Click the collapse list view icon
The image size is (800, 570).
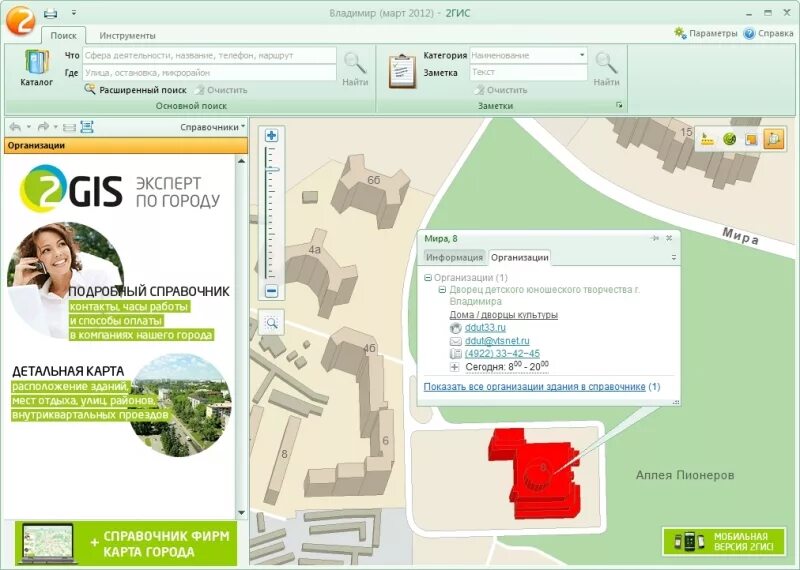click(70, 127)
